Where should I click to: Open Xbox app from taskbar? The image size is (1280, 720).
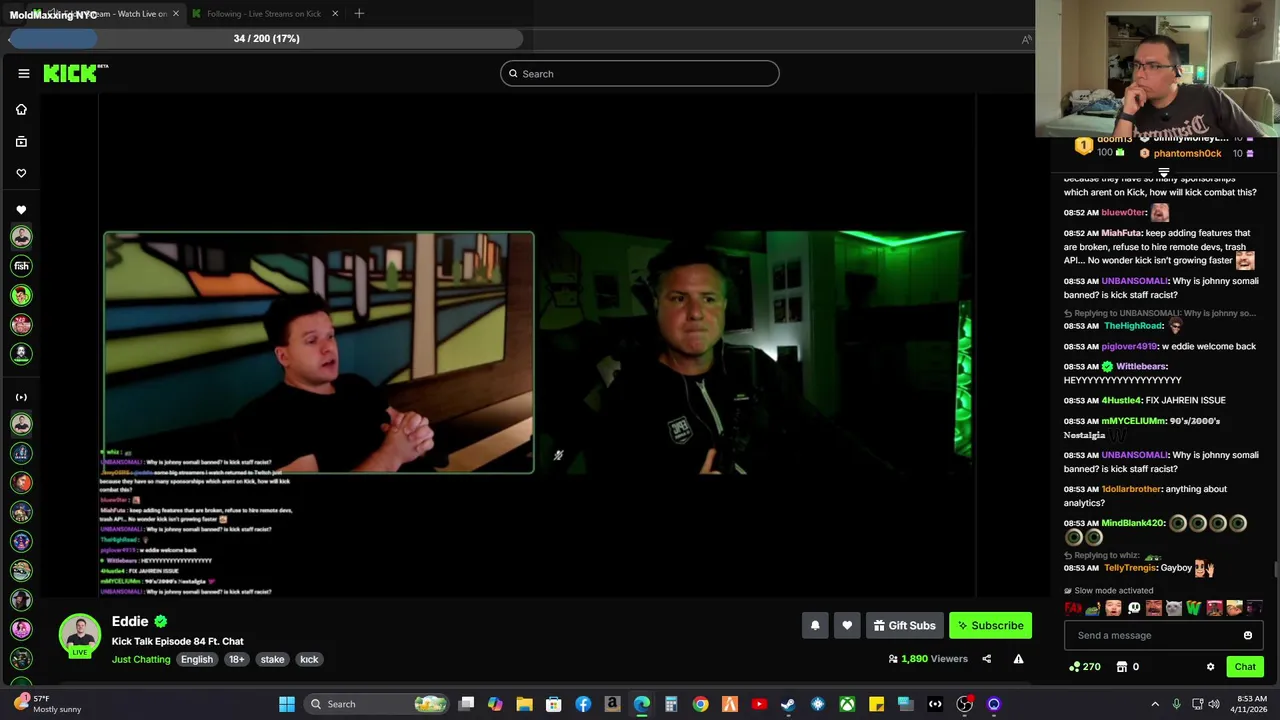(847, 704)
